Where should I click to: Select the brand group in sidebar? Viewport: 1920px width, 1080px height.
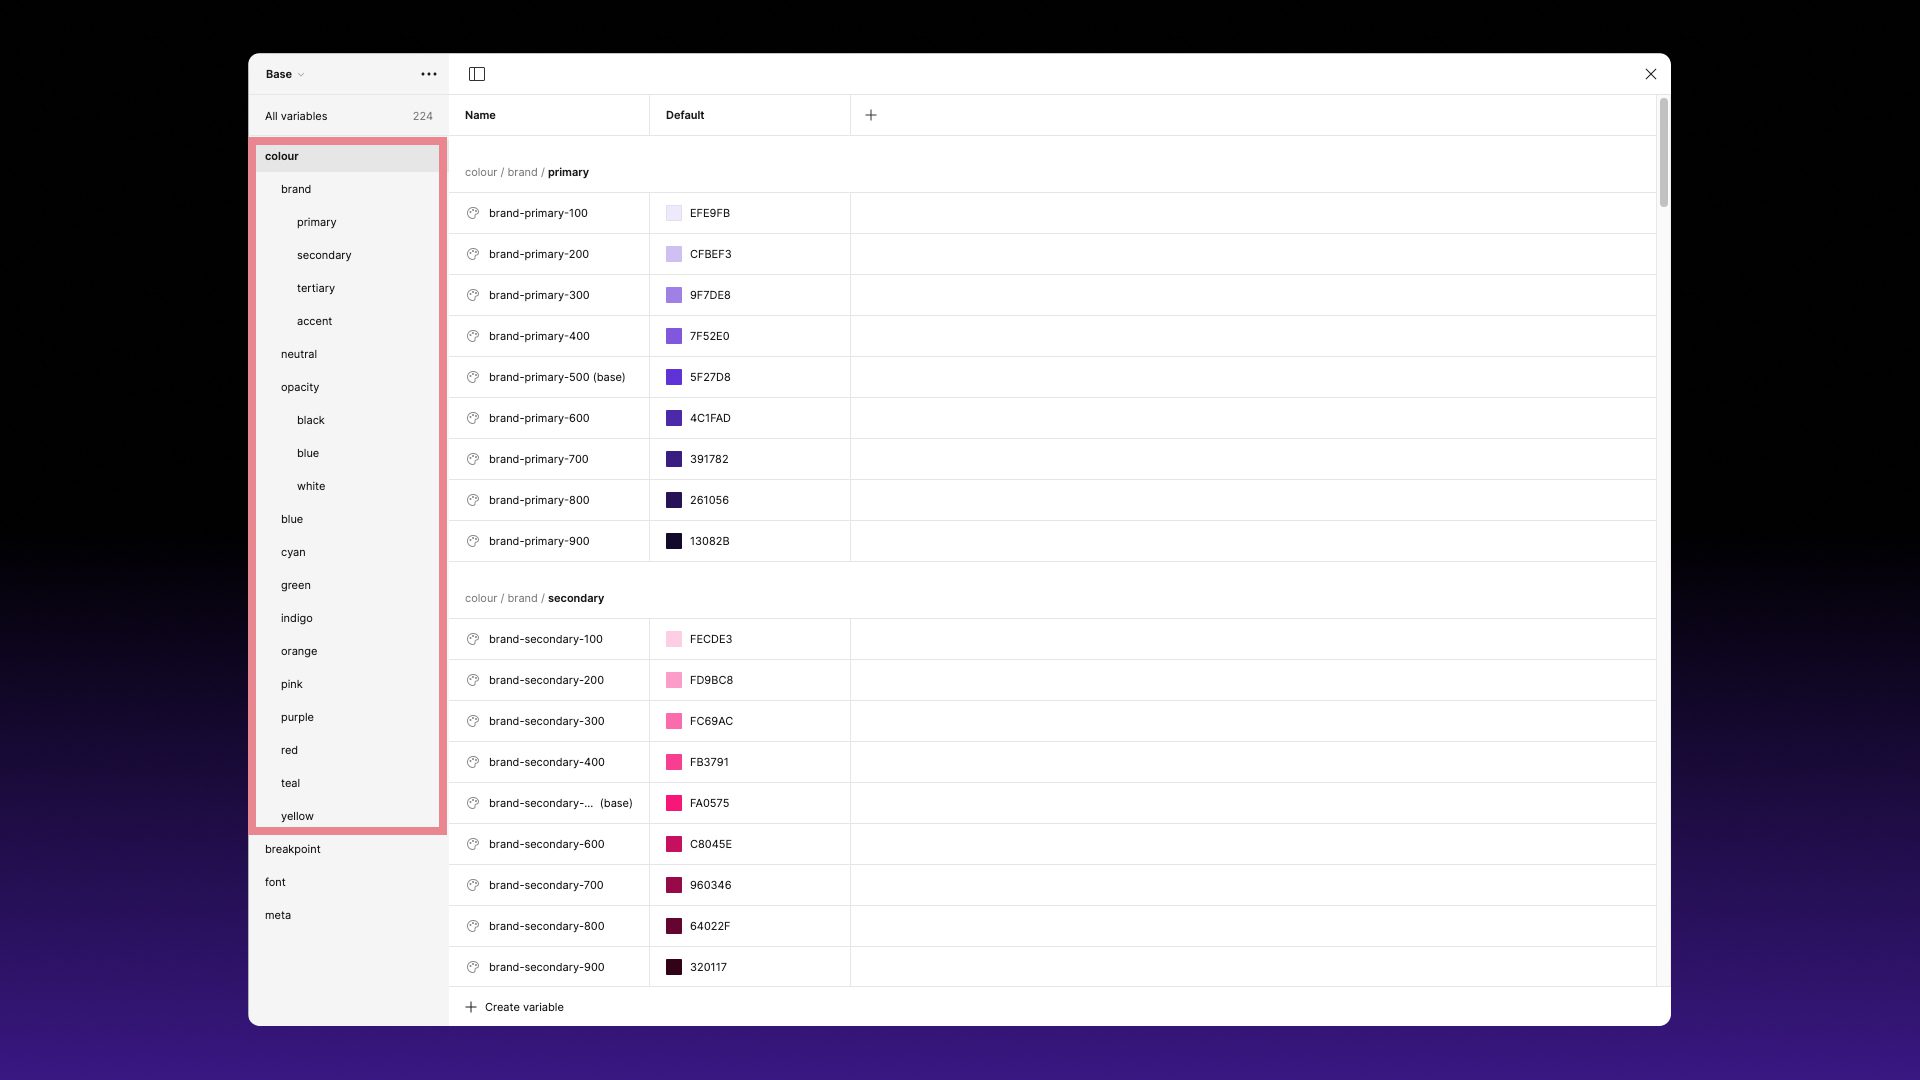pyautogui.click(x=296, y=189)
